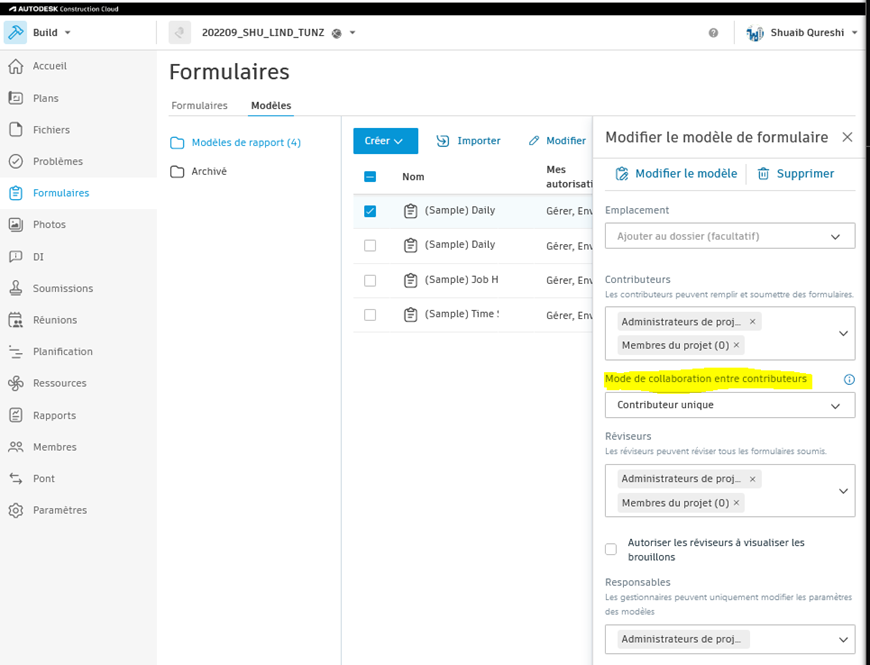
Task: Click the Paramètres gear icon
Action: point(21,510)
